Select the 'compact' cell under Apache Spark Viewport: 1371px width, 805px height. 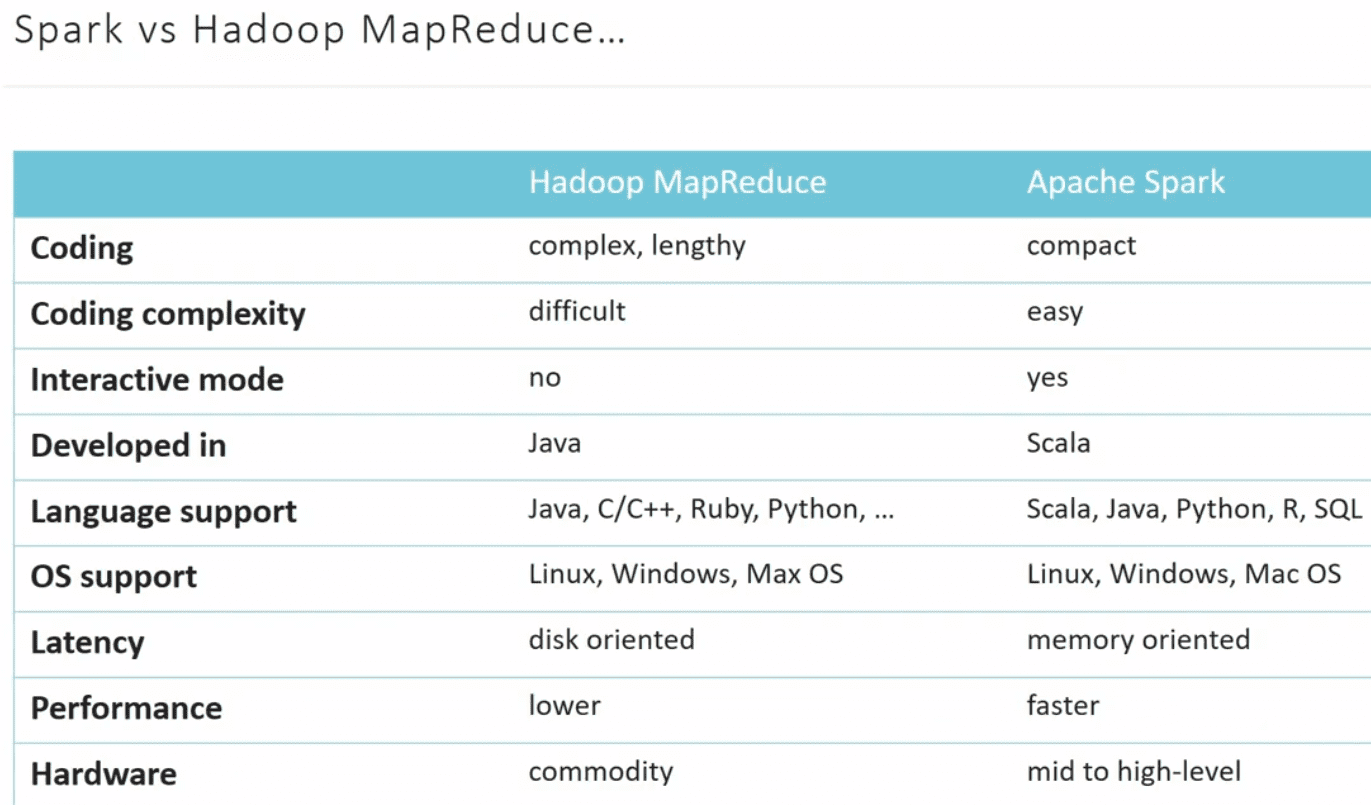tap(1081, 246)
